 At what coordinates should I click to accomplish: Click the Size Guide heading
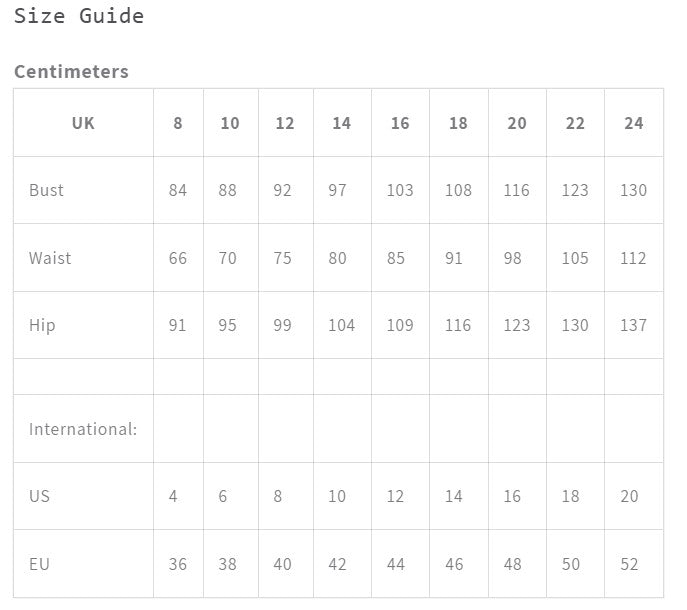79,16
